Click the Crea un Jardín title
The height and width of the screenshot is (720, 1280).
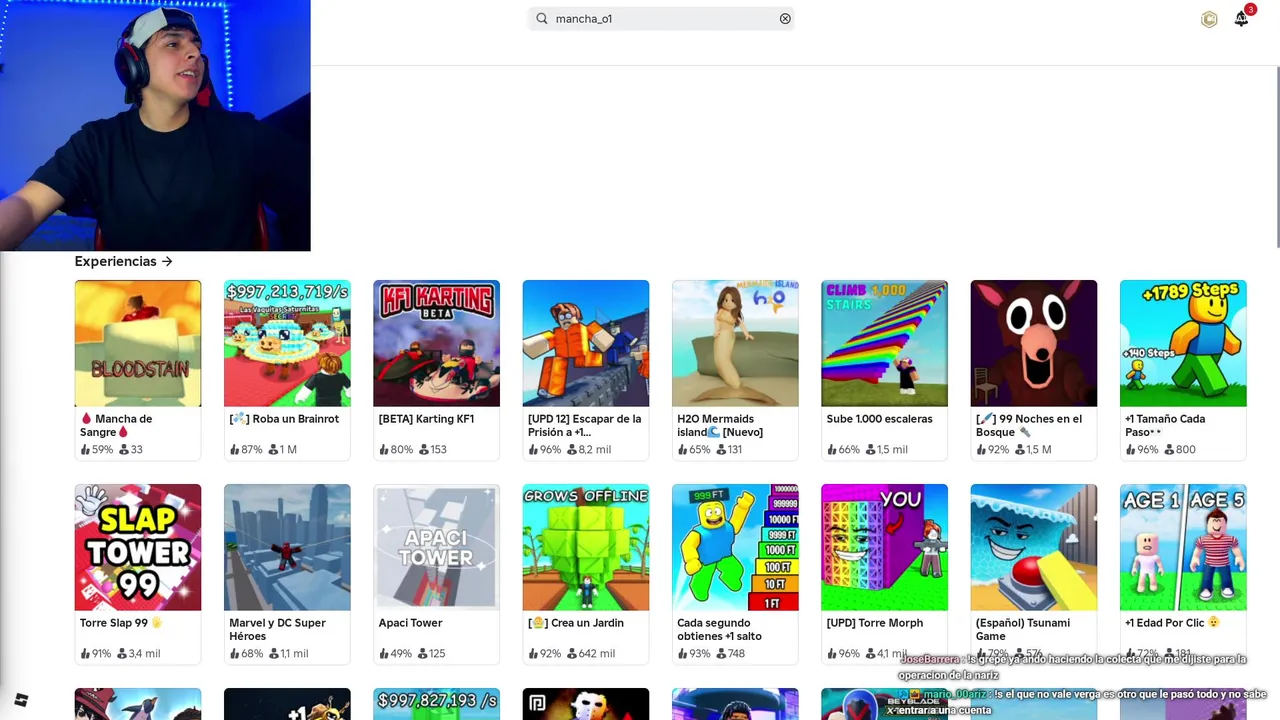[x=576, y=623]
